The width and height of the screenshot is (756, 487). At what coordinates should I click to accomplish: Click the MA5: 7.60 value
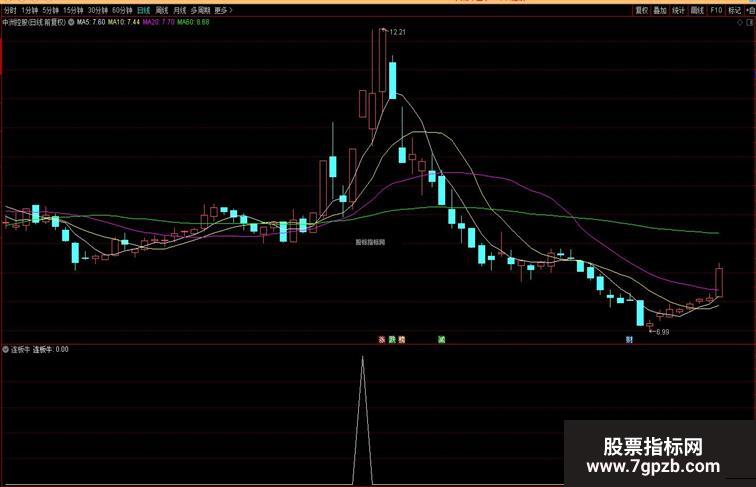tap(91, 22)
